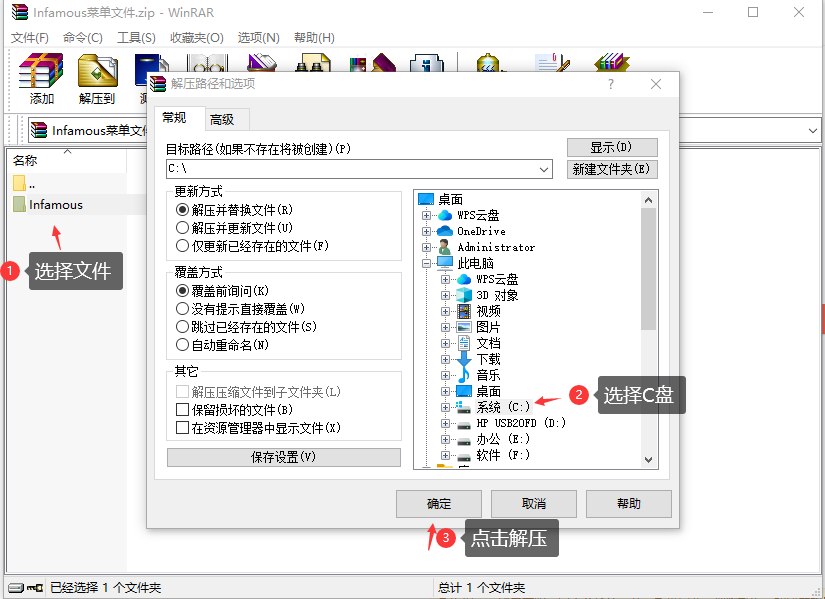Collapse the 此电脑 tree node

[x=427, y=263]
